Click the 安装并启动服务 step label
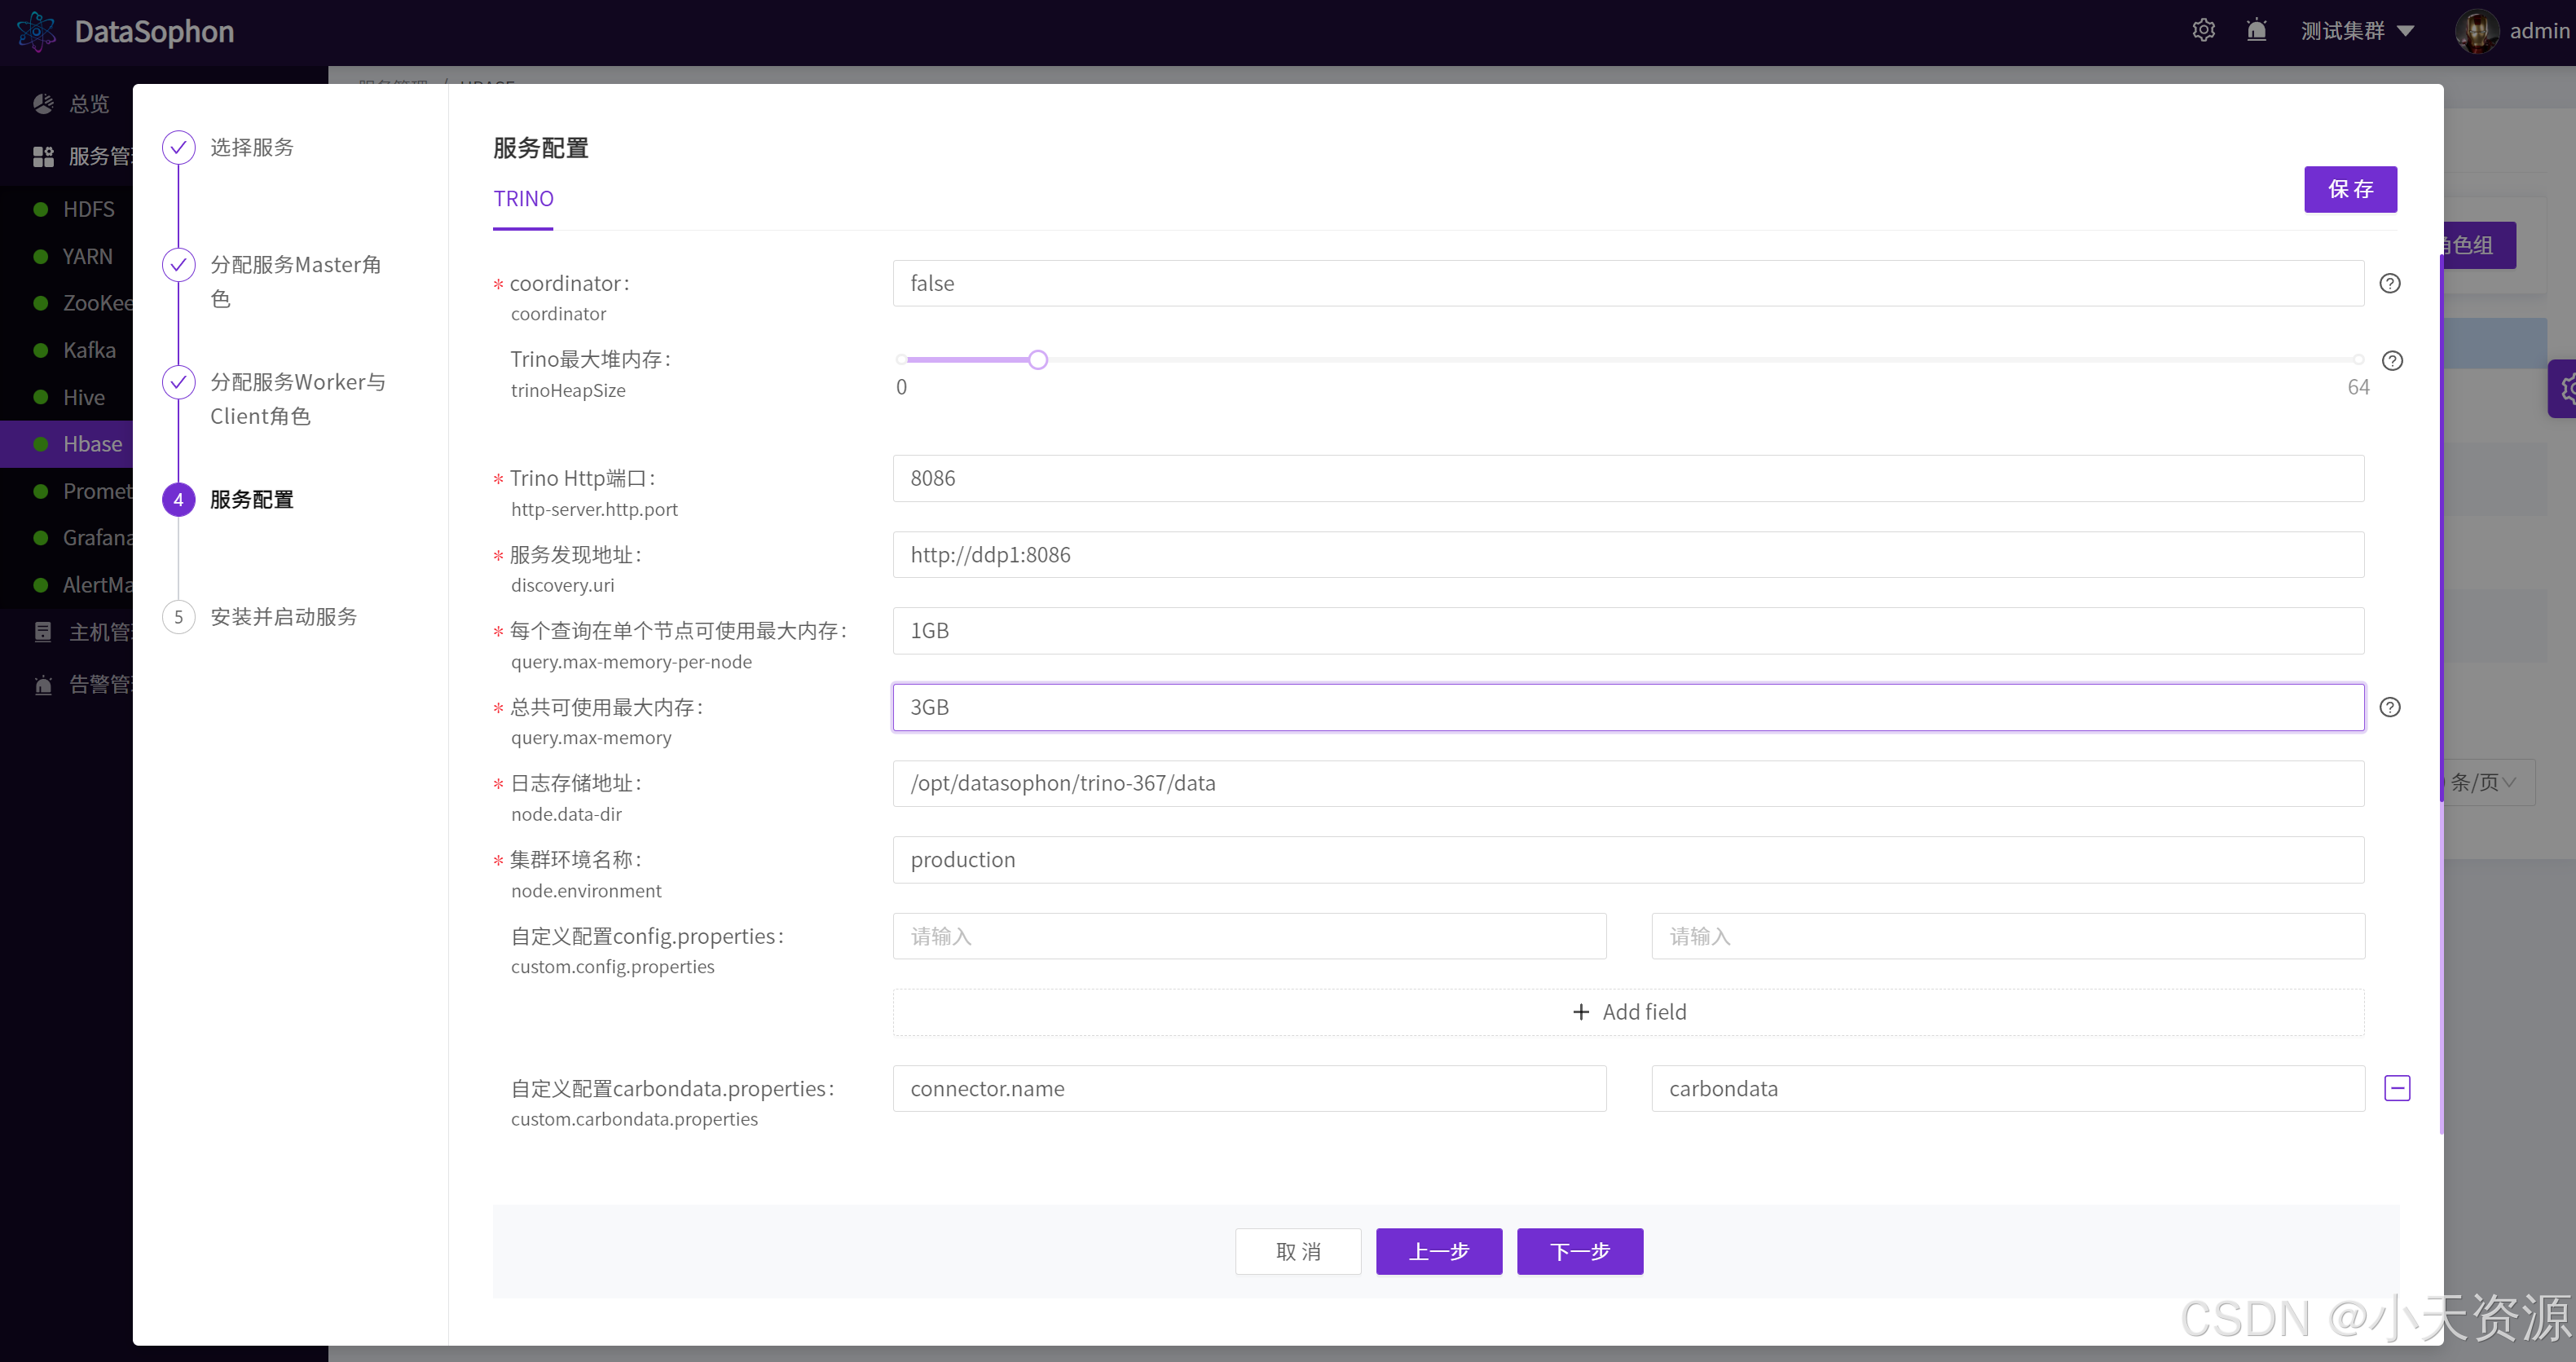 coord(284,616)
